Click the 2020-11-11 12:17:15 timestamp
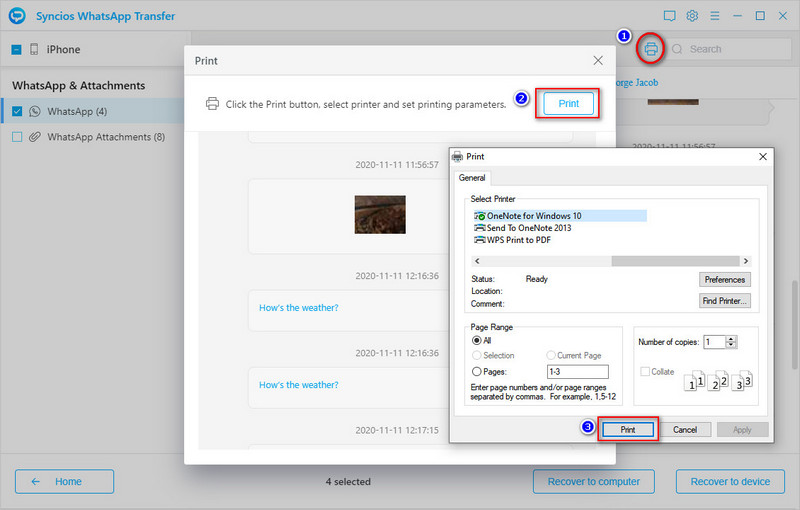Screen dimensions: 800x510 tap(397, 430)
